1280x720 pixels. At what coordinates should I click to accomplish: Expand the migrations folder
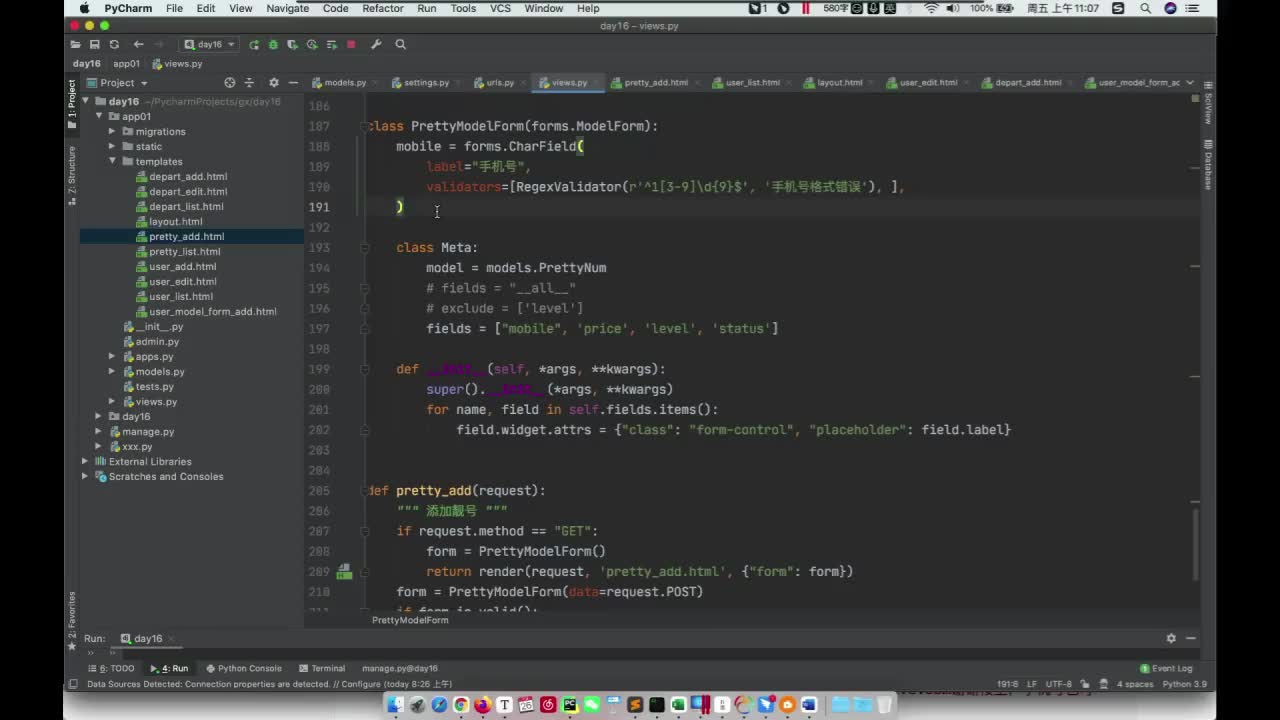click(112, 132)
